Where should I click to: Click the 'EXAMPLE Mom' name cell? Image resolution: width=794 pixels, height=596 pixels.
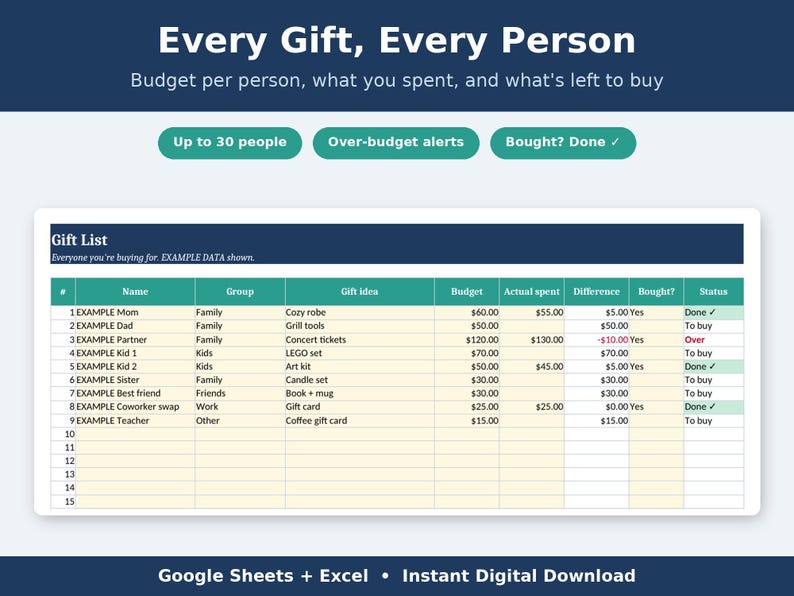coord(135,312)
